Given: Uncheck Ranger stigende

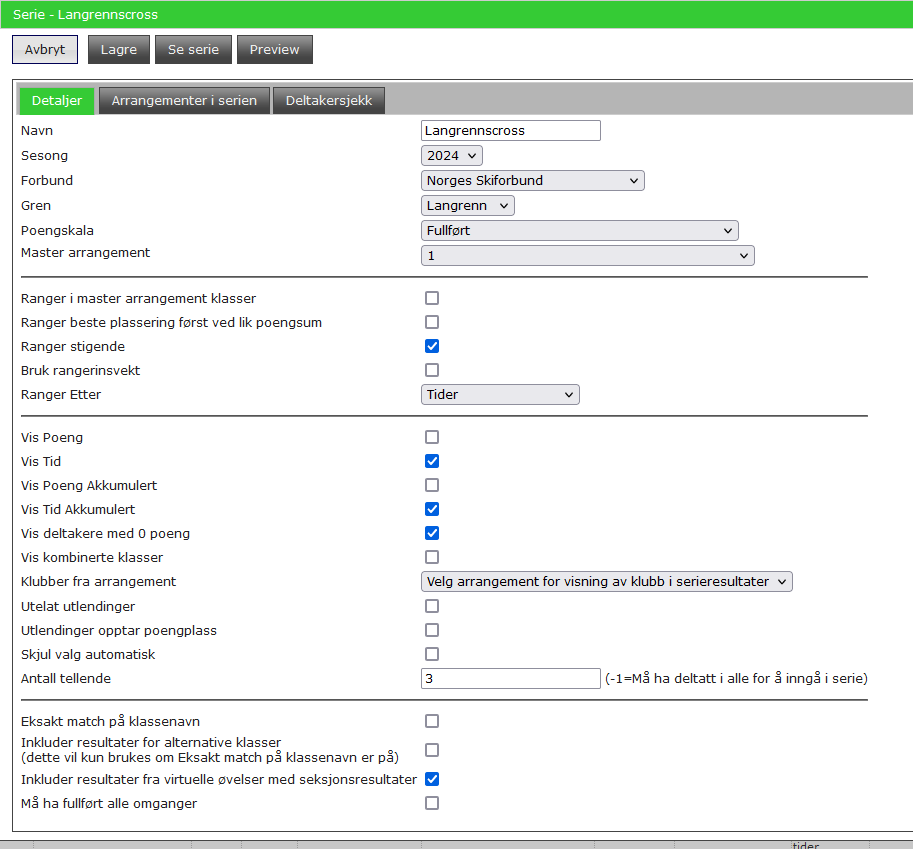Looking at the screenshot, I should click(432, 346).
